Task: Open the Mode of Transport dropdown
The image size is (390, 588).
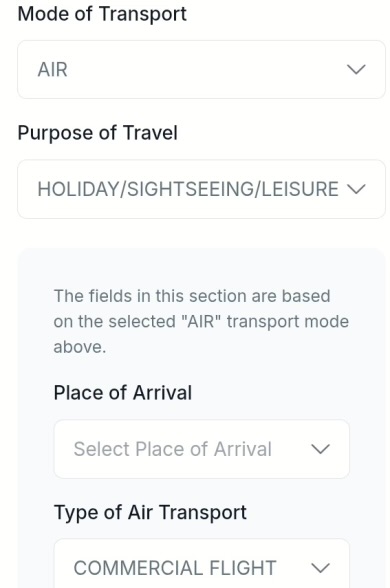Action: [201, 69]
